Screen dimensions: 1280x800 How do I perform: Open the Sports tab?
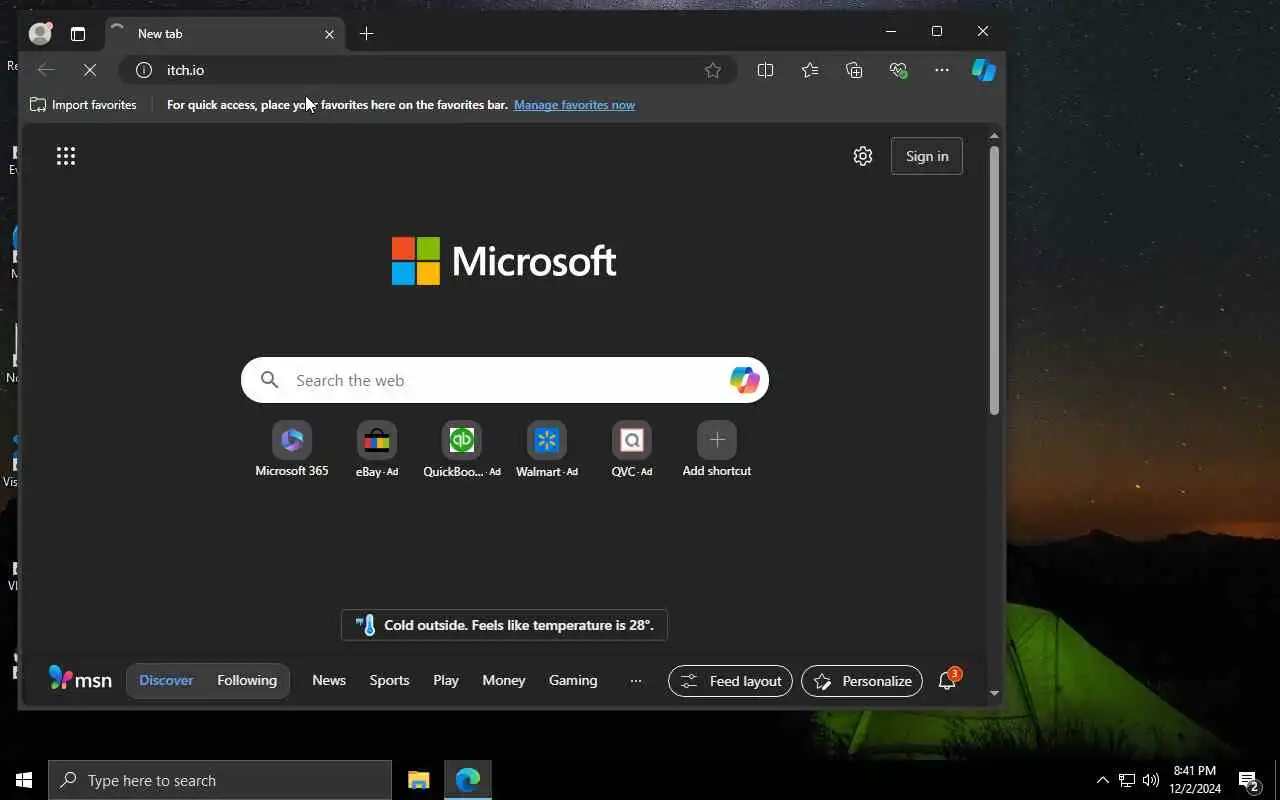389,680
